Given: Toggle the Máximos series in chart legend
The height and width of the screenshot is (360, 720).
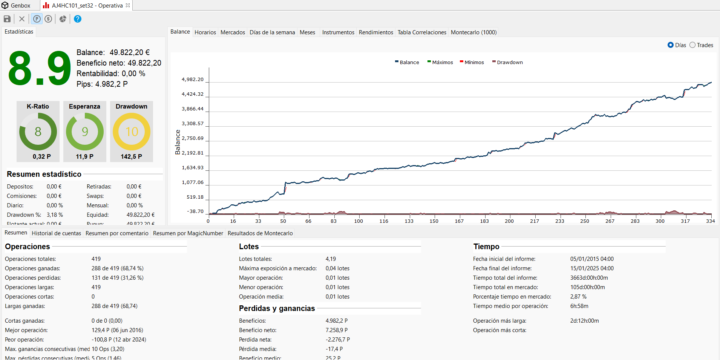Looking at the screenshot, I should pos(440,62).
